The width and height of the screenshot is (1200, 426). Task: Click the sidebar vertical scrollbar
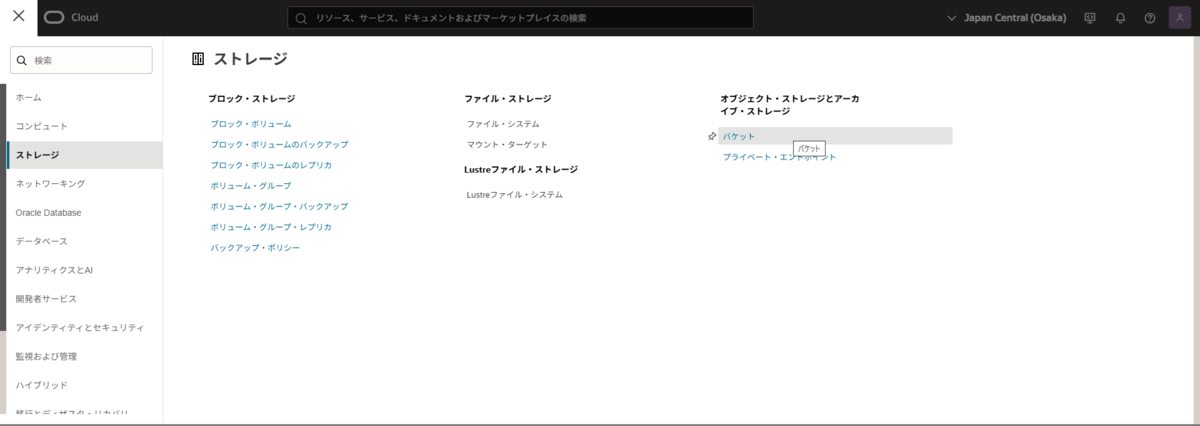tap(3, 208)
